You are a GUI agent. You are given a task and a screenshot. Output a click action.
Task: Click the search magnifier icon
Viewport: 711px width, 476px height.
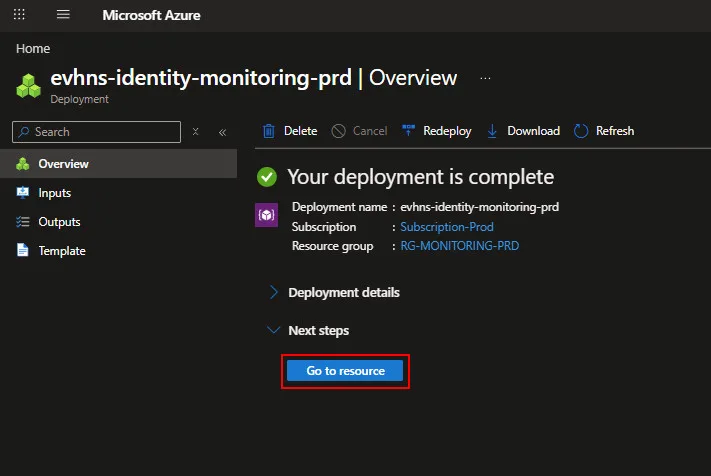click(24, 132)
